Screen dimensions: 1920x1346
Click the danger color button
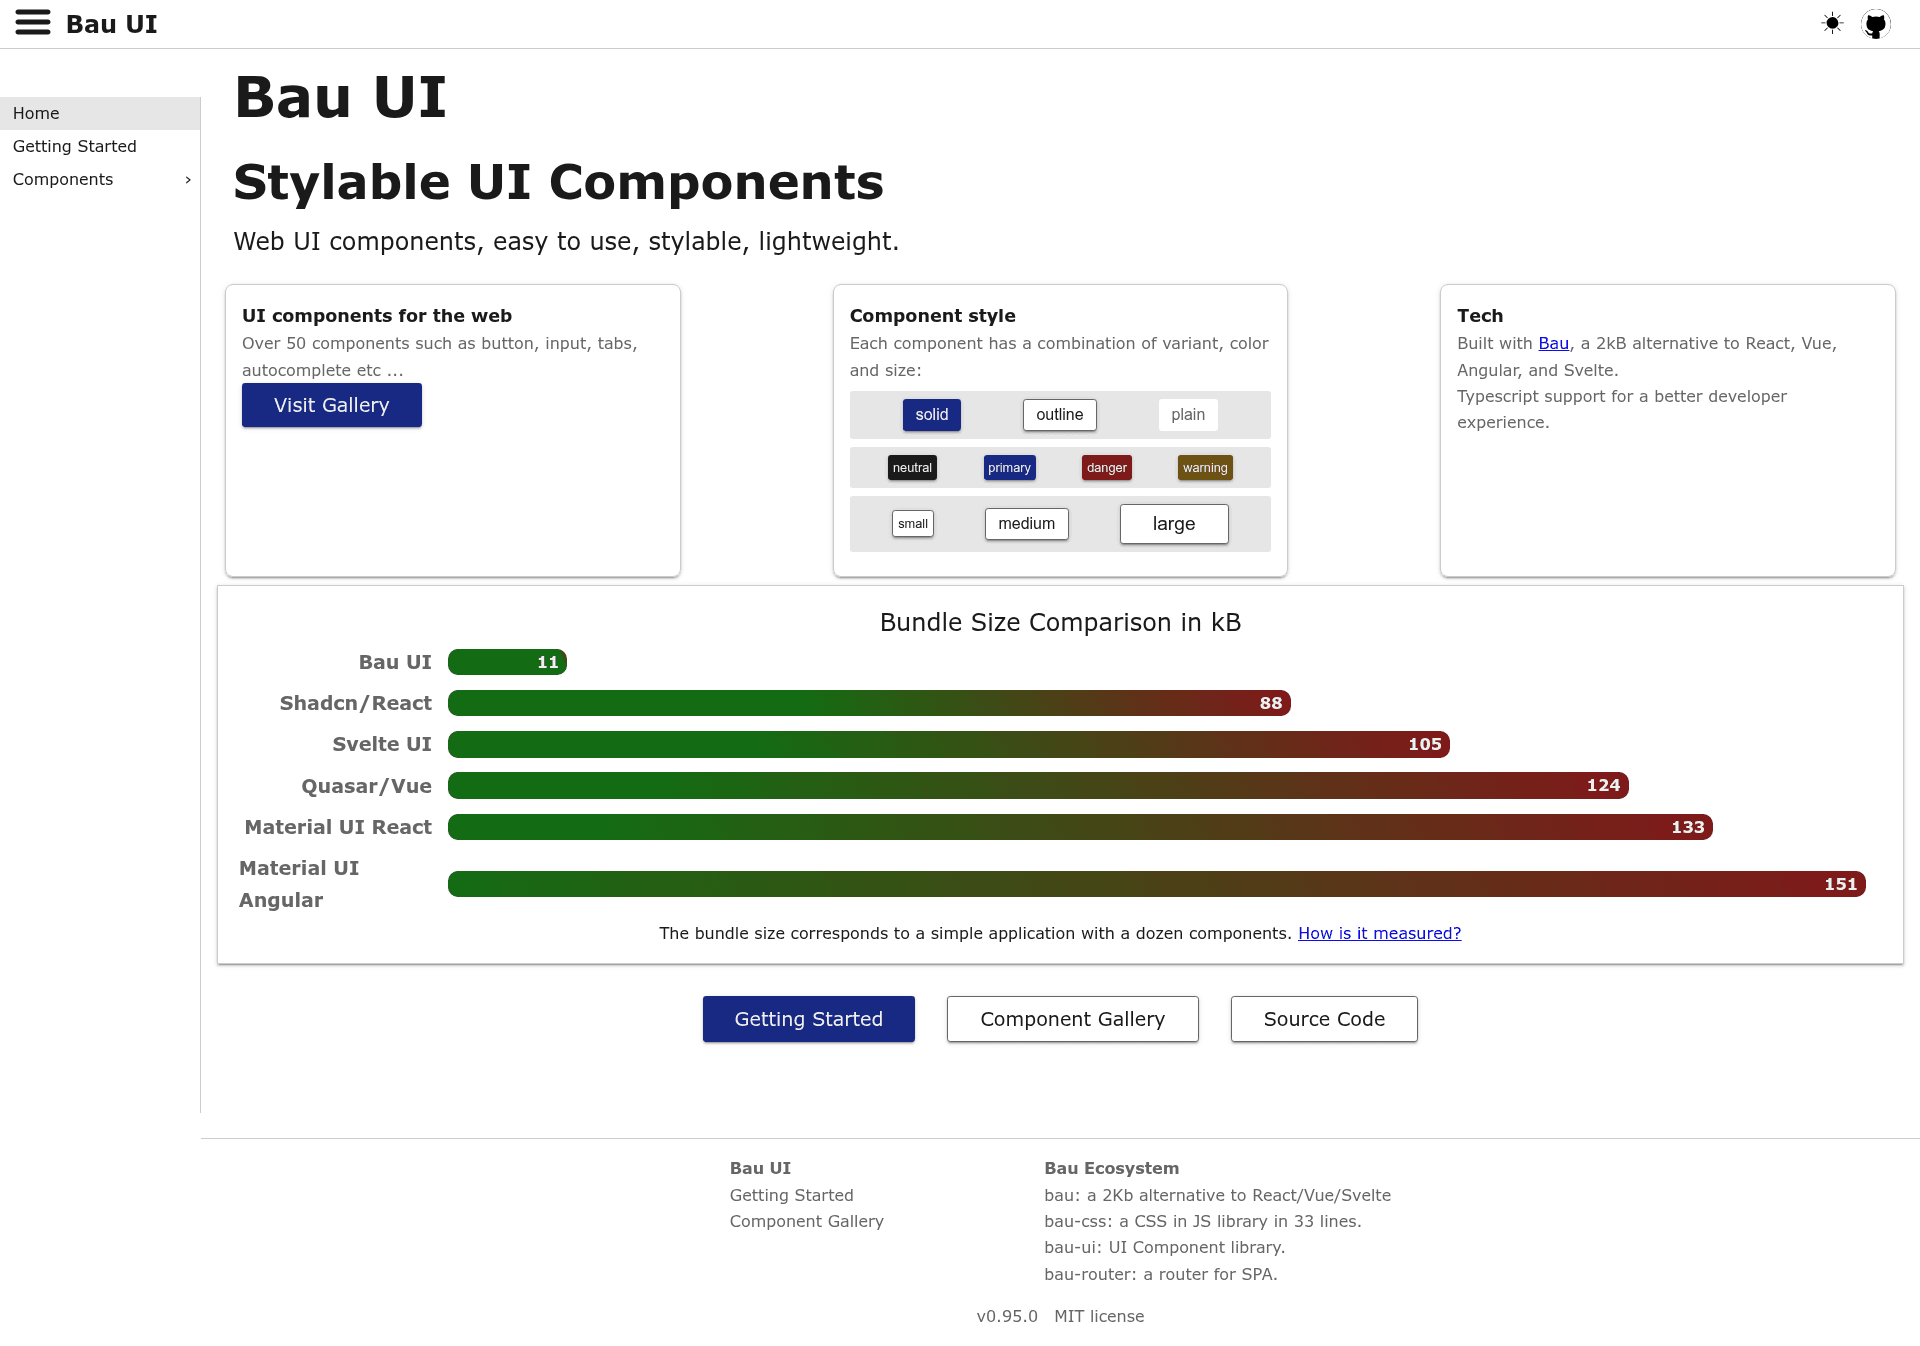pos(1107,468)
